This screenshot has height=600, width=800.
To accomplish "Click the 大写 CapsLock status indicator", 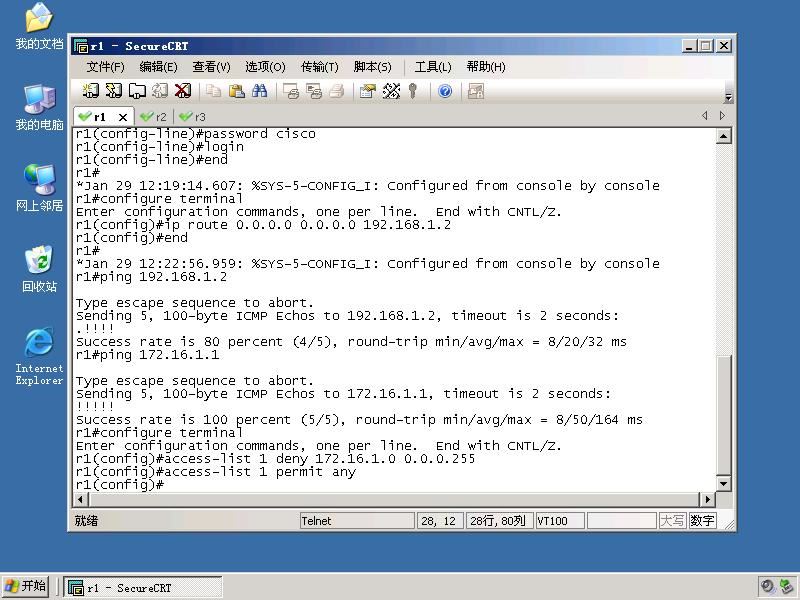I will tap(672, 521).
